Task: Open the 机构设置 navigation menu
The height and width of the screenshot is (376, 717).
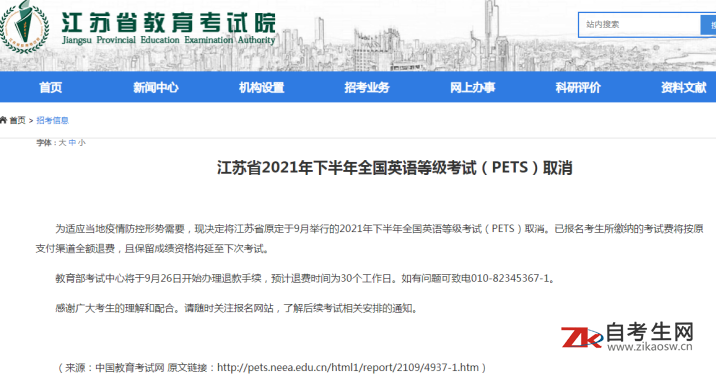Action: point(262,87)
